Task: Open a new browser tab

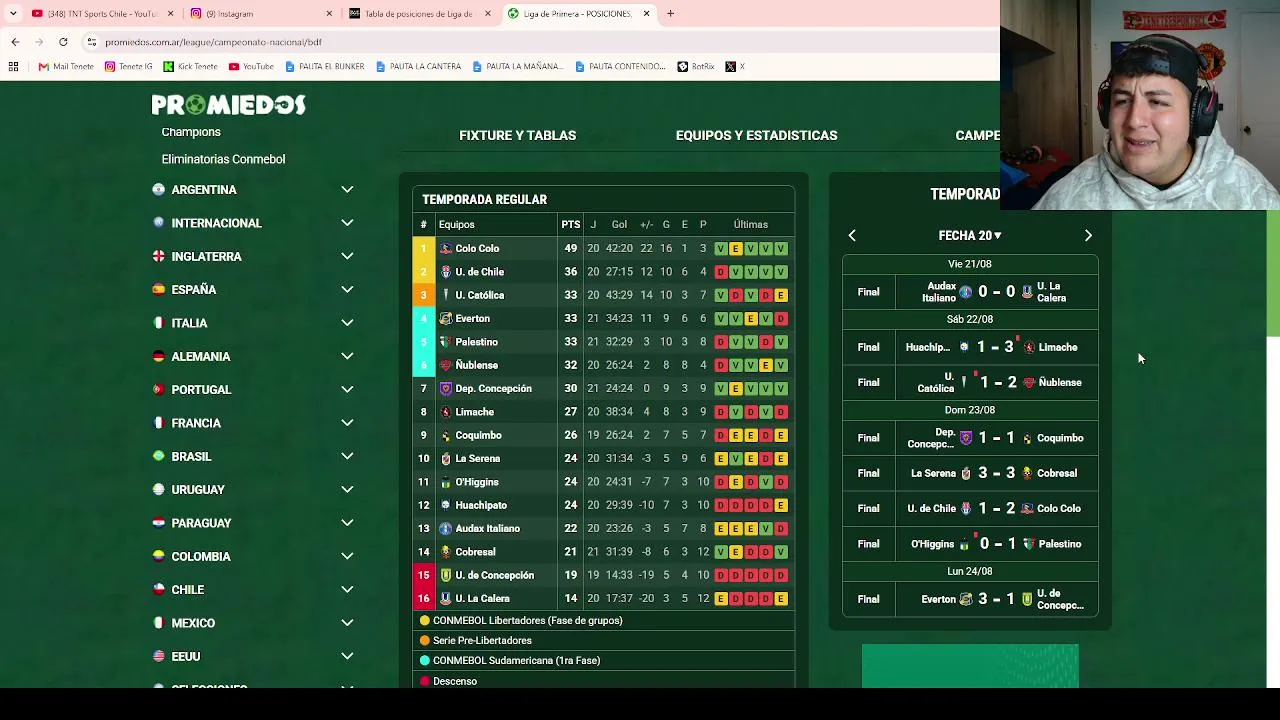Action: (x=670, y=14)
